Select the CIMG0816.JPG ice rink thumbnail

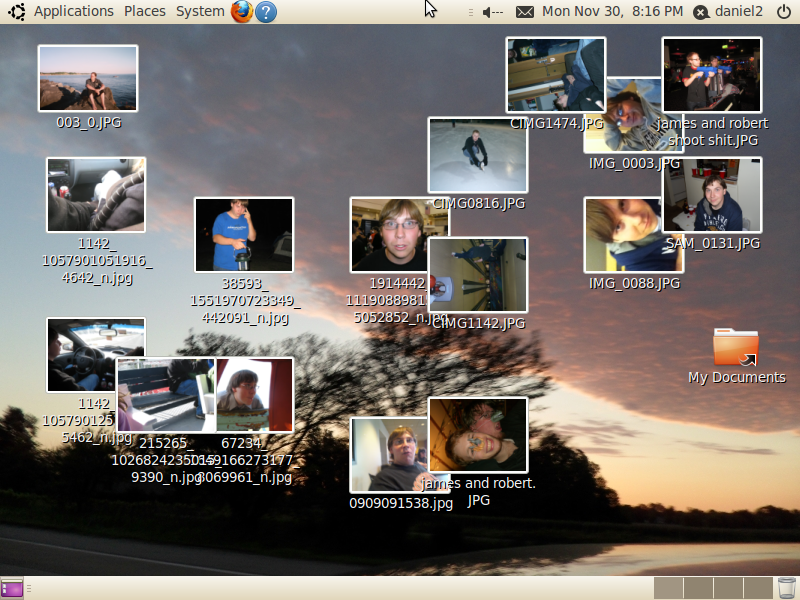click(x=478, y=155)
